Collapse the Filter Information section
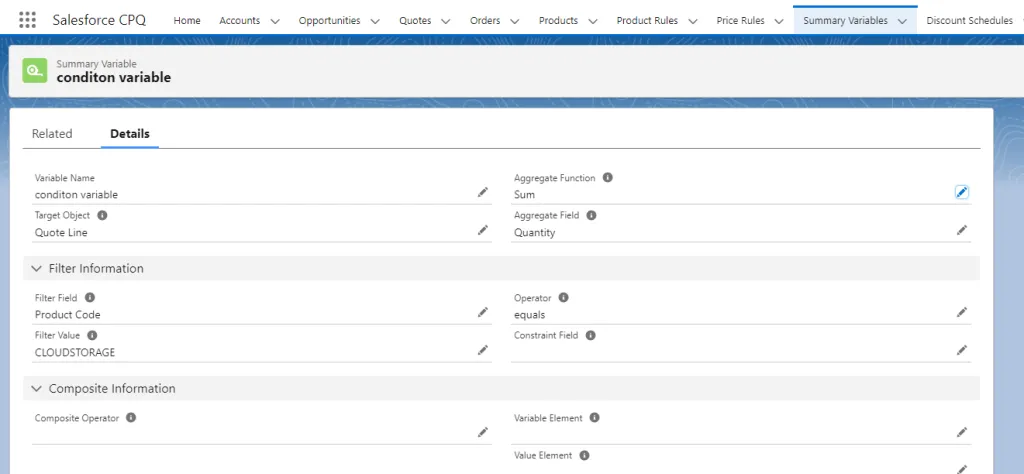 click(x=37, y=268)
